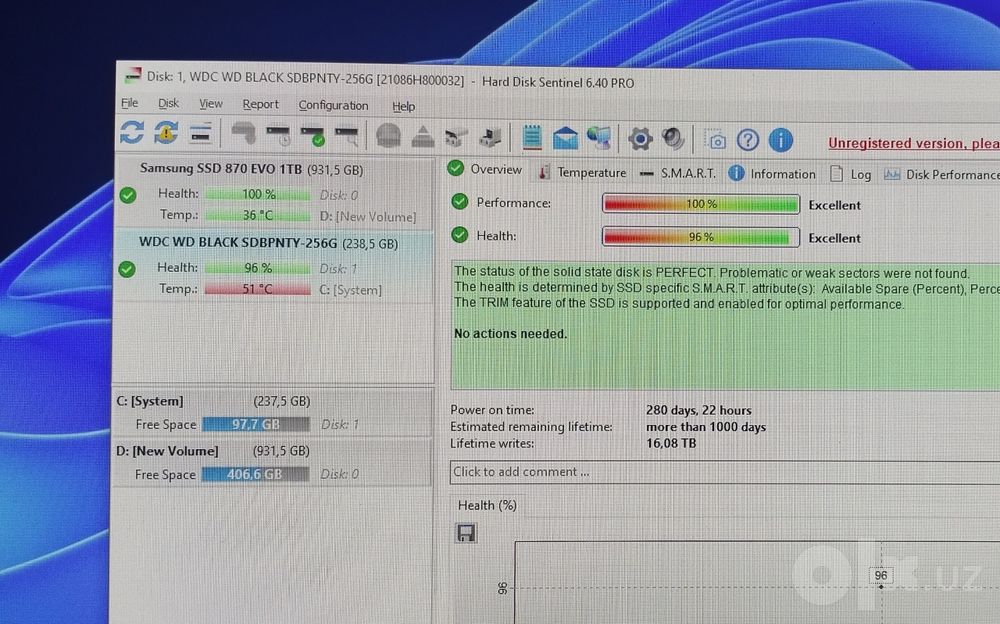1000x624 pixels.
Task: Click 'D: [New Volume]' label under Samsung disk
Action: [x=367, y=217]
